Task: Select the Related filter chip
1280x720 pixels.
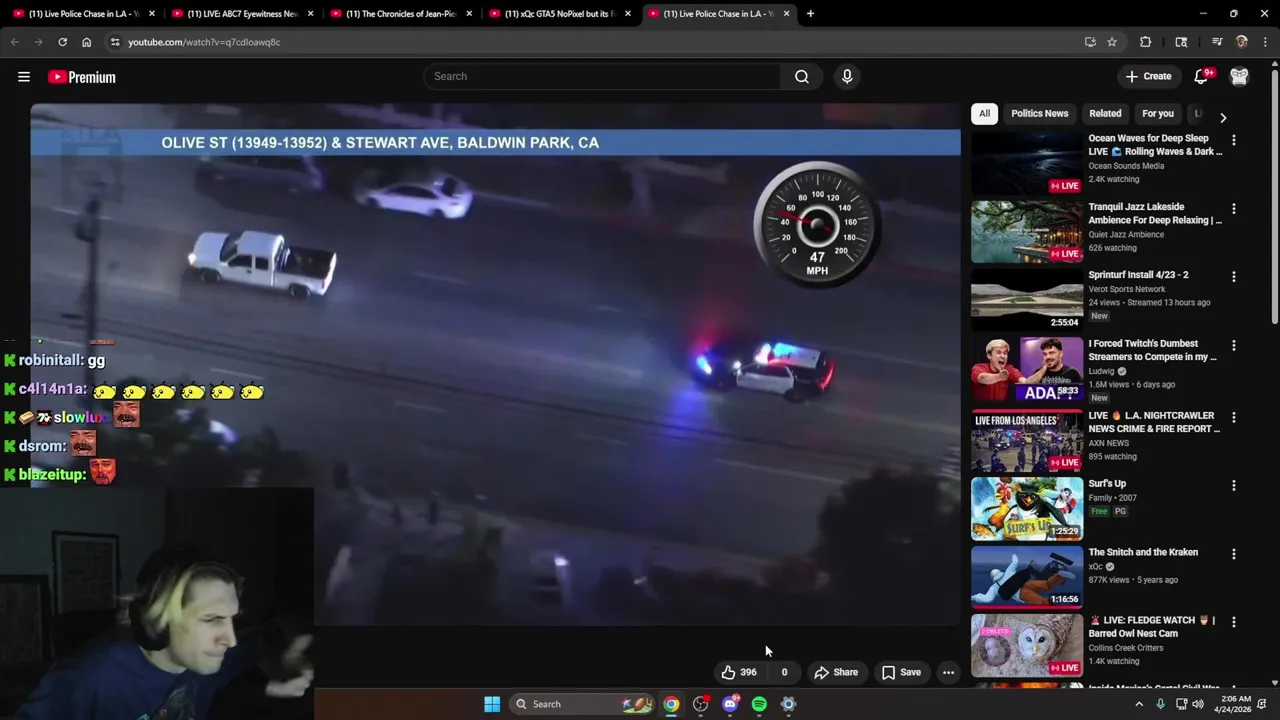Action: [x=1105, y=114]
